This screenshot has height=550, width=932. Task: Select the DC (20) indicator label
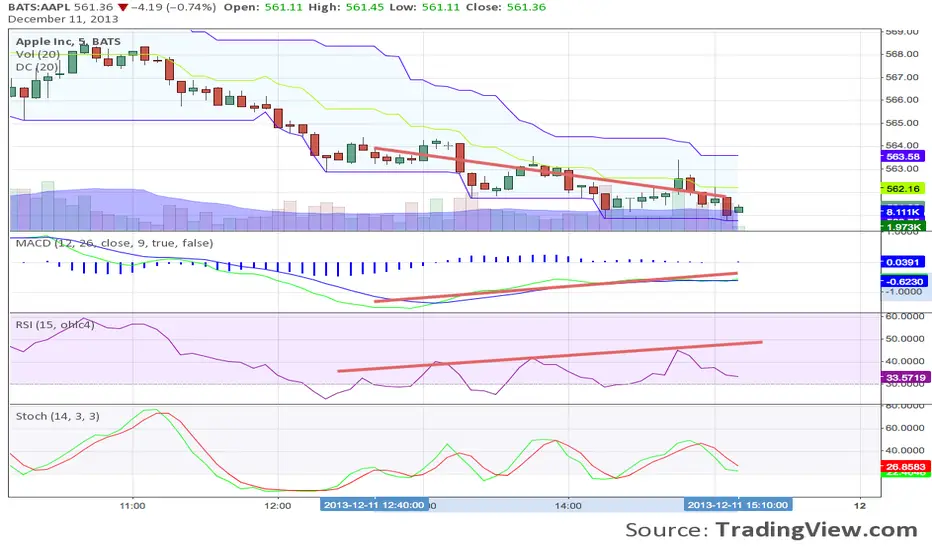coord(37,67)
